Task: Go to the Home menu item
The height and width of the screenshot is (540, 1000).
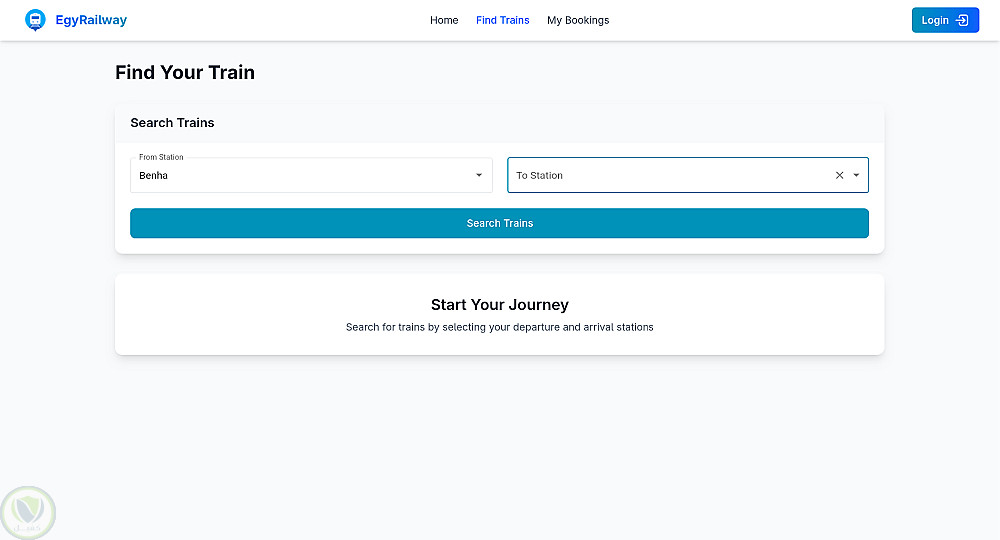Action: 444,20
